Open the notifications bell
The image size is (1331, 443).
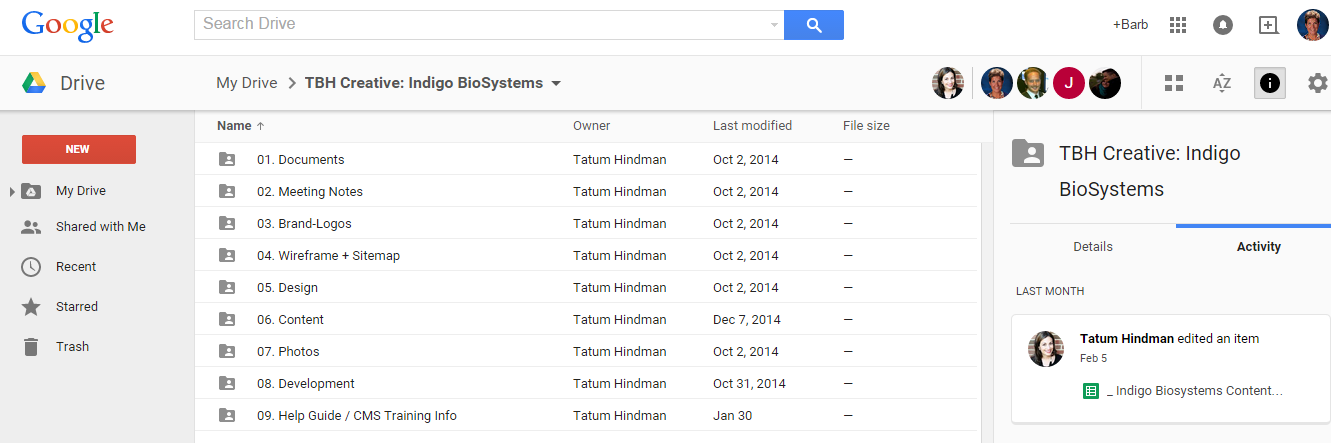click(x=1223, y=25)
